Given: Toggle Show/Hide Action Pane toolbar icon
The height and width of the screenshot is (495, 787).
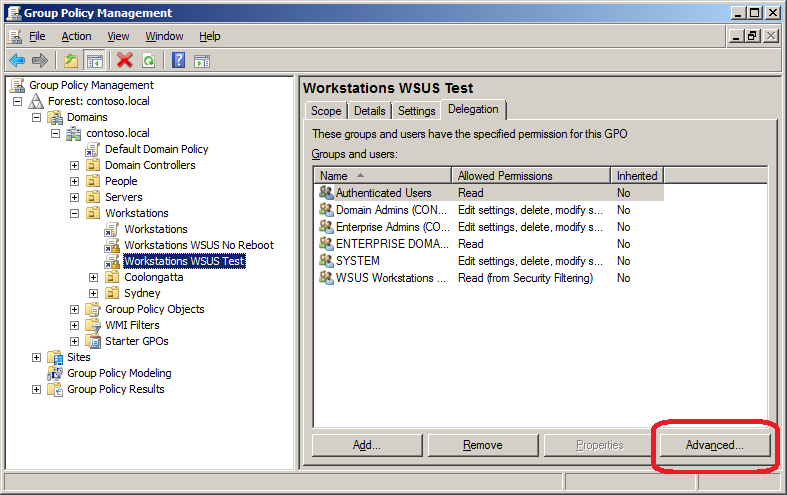Looking at the screenshot, I should [201, 60].
